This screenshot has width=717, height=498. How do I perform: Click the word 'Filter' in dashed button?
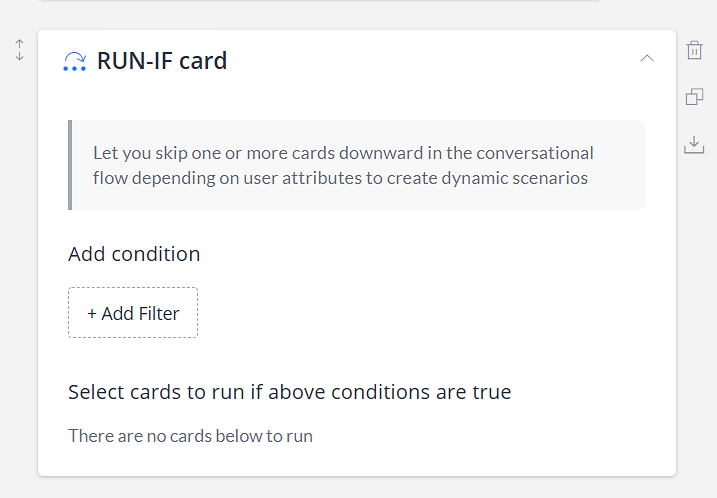pyautogui.click(x=159, y=314)
